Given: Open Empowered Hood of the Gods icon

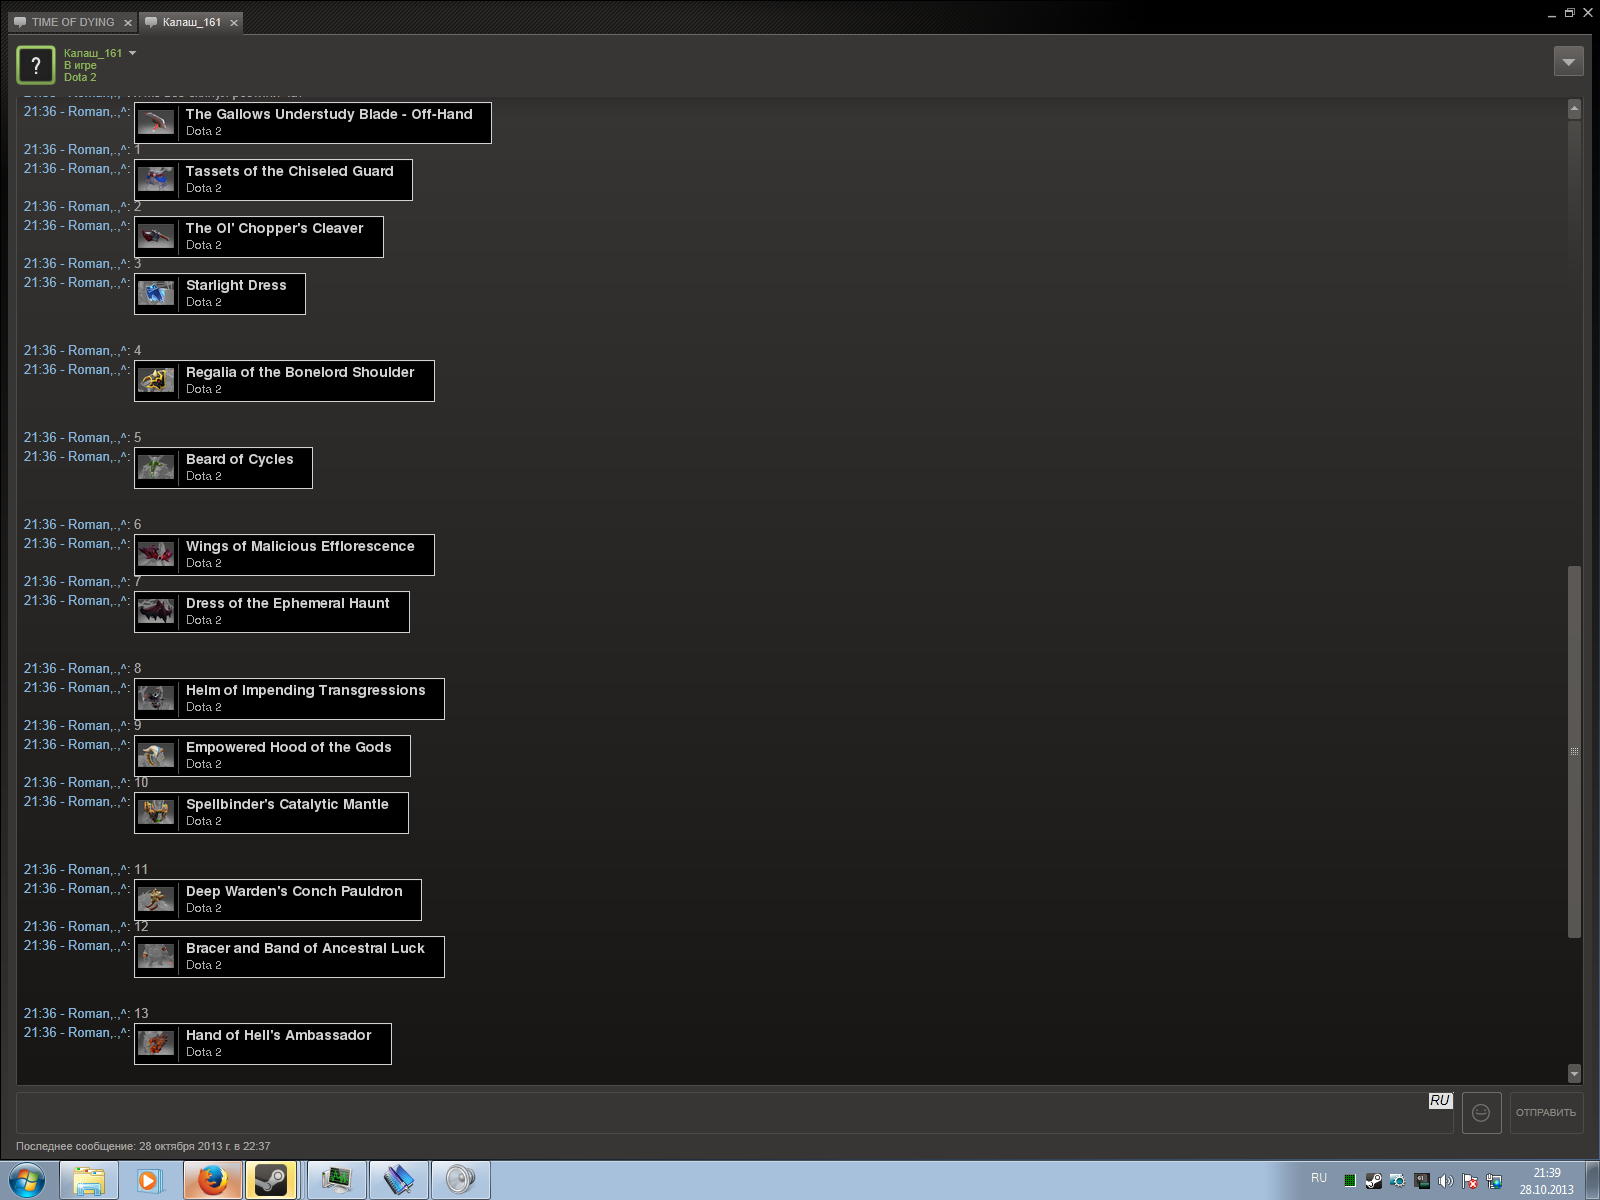Looking at the screenshot, I should coord(156,756).
